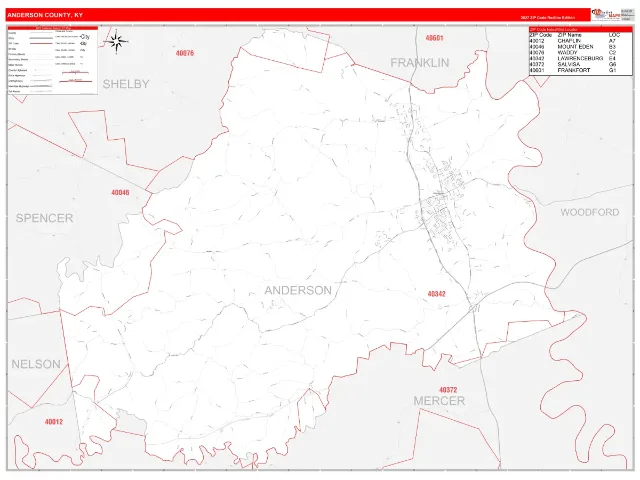Click MOUNT EDEN in the ZIP index

coord(576,47)
